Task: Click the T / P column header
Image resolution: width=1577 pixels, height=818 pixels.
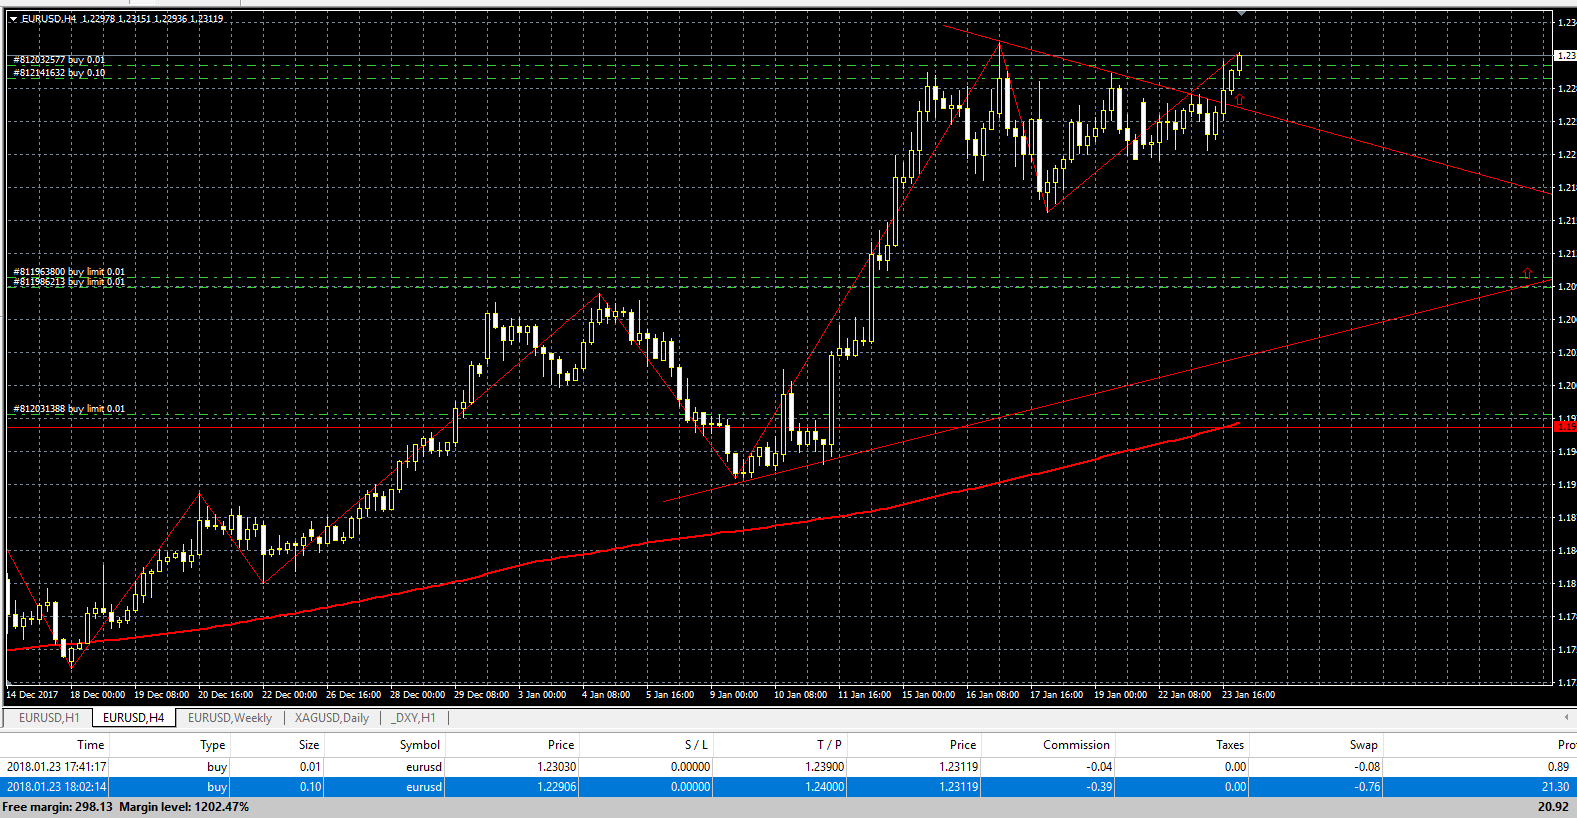Action: [x=780, y=745]
